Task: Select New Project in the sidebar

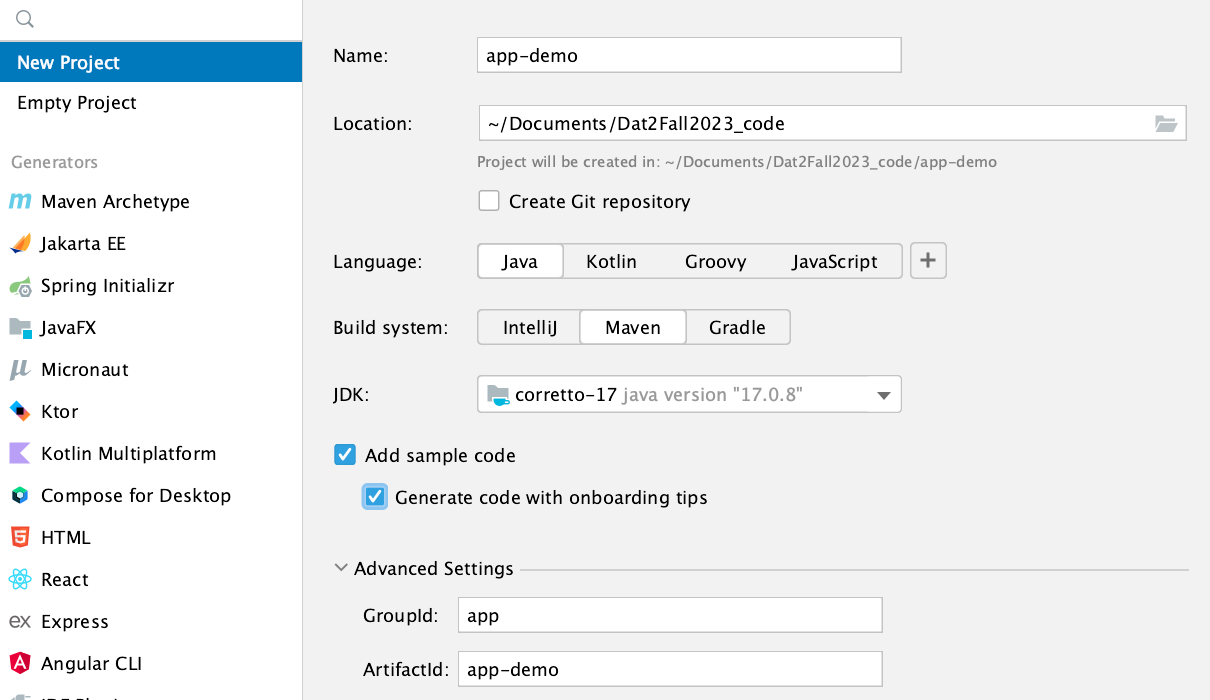Action: click(68, 62)
